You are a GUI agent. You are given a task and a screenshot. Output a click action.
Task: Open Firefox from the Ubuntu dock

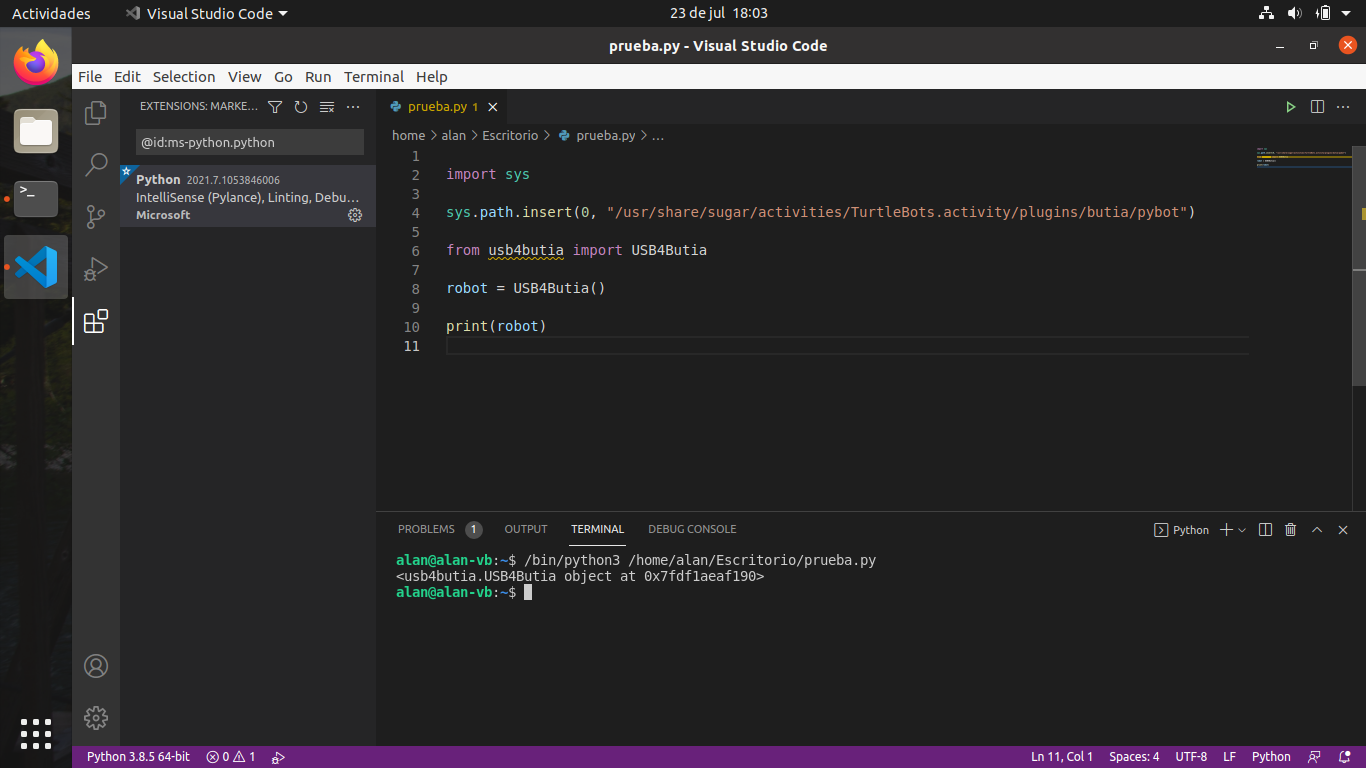[x=36, y=64]
